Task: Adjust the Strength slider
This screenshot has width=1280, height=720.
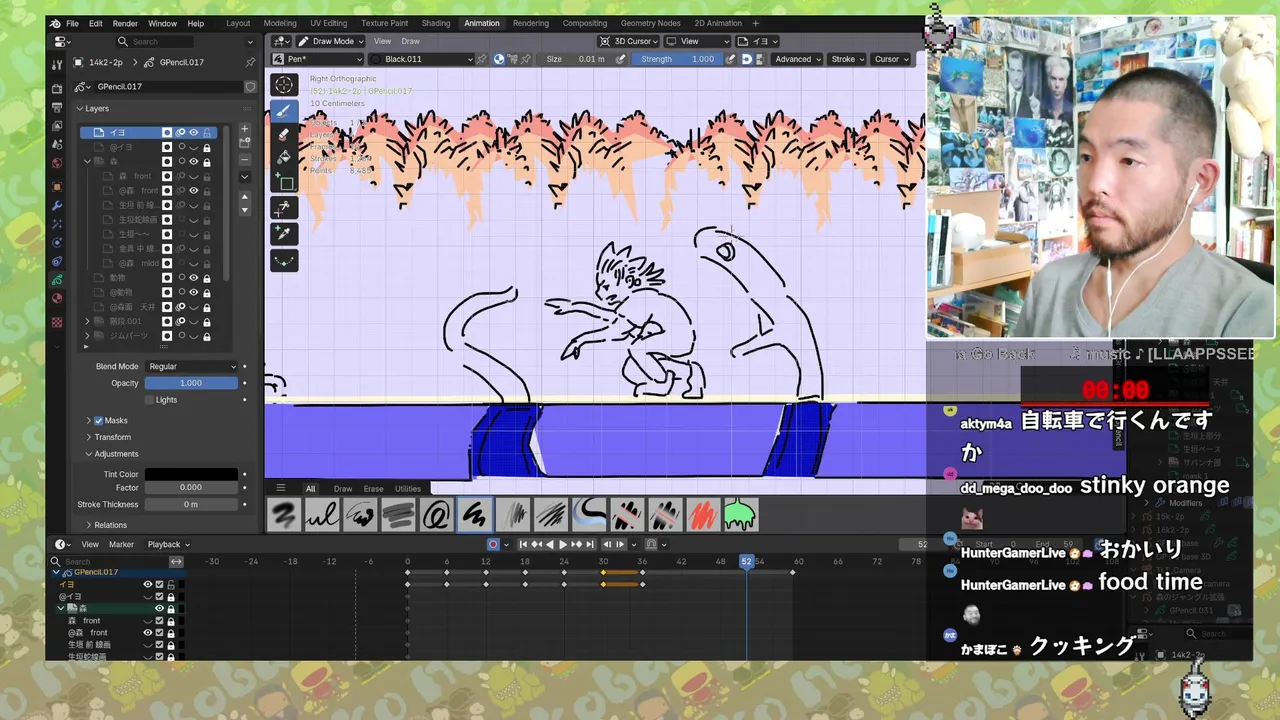Action: tap(679, 59)
